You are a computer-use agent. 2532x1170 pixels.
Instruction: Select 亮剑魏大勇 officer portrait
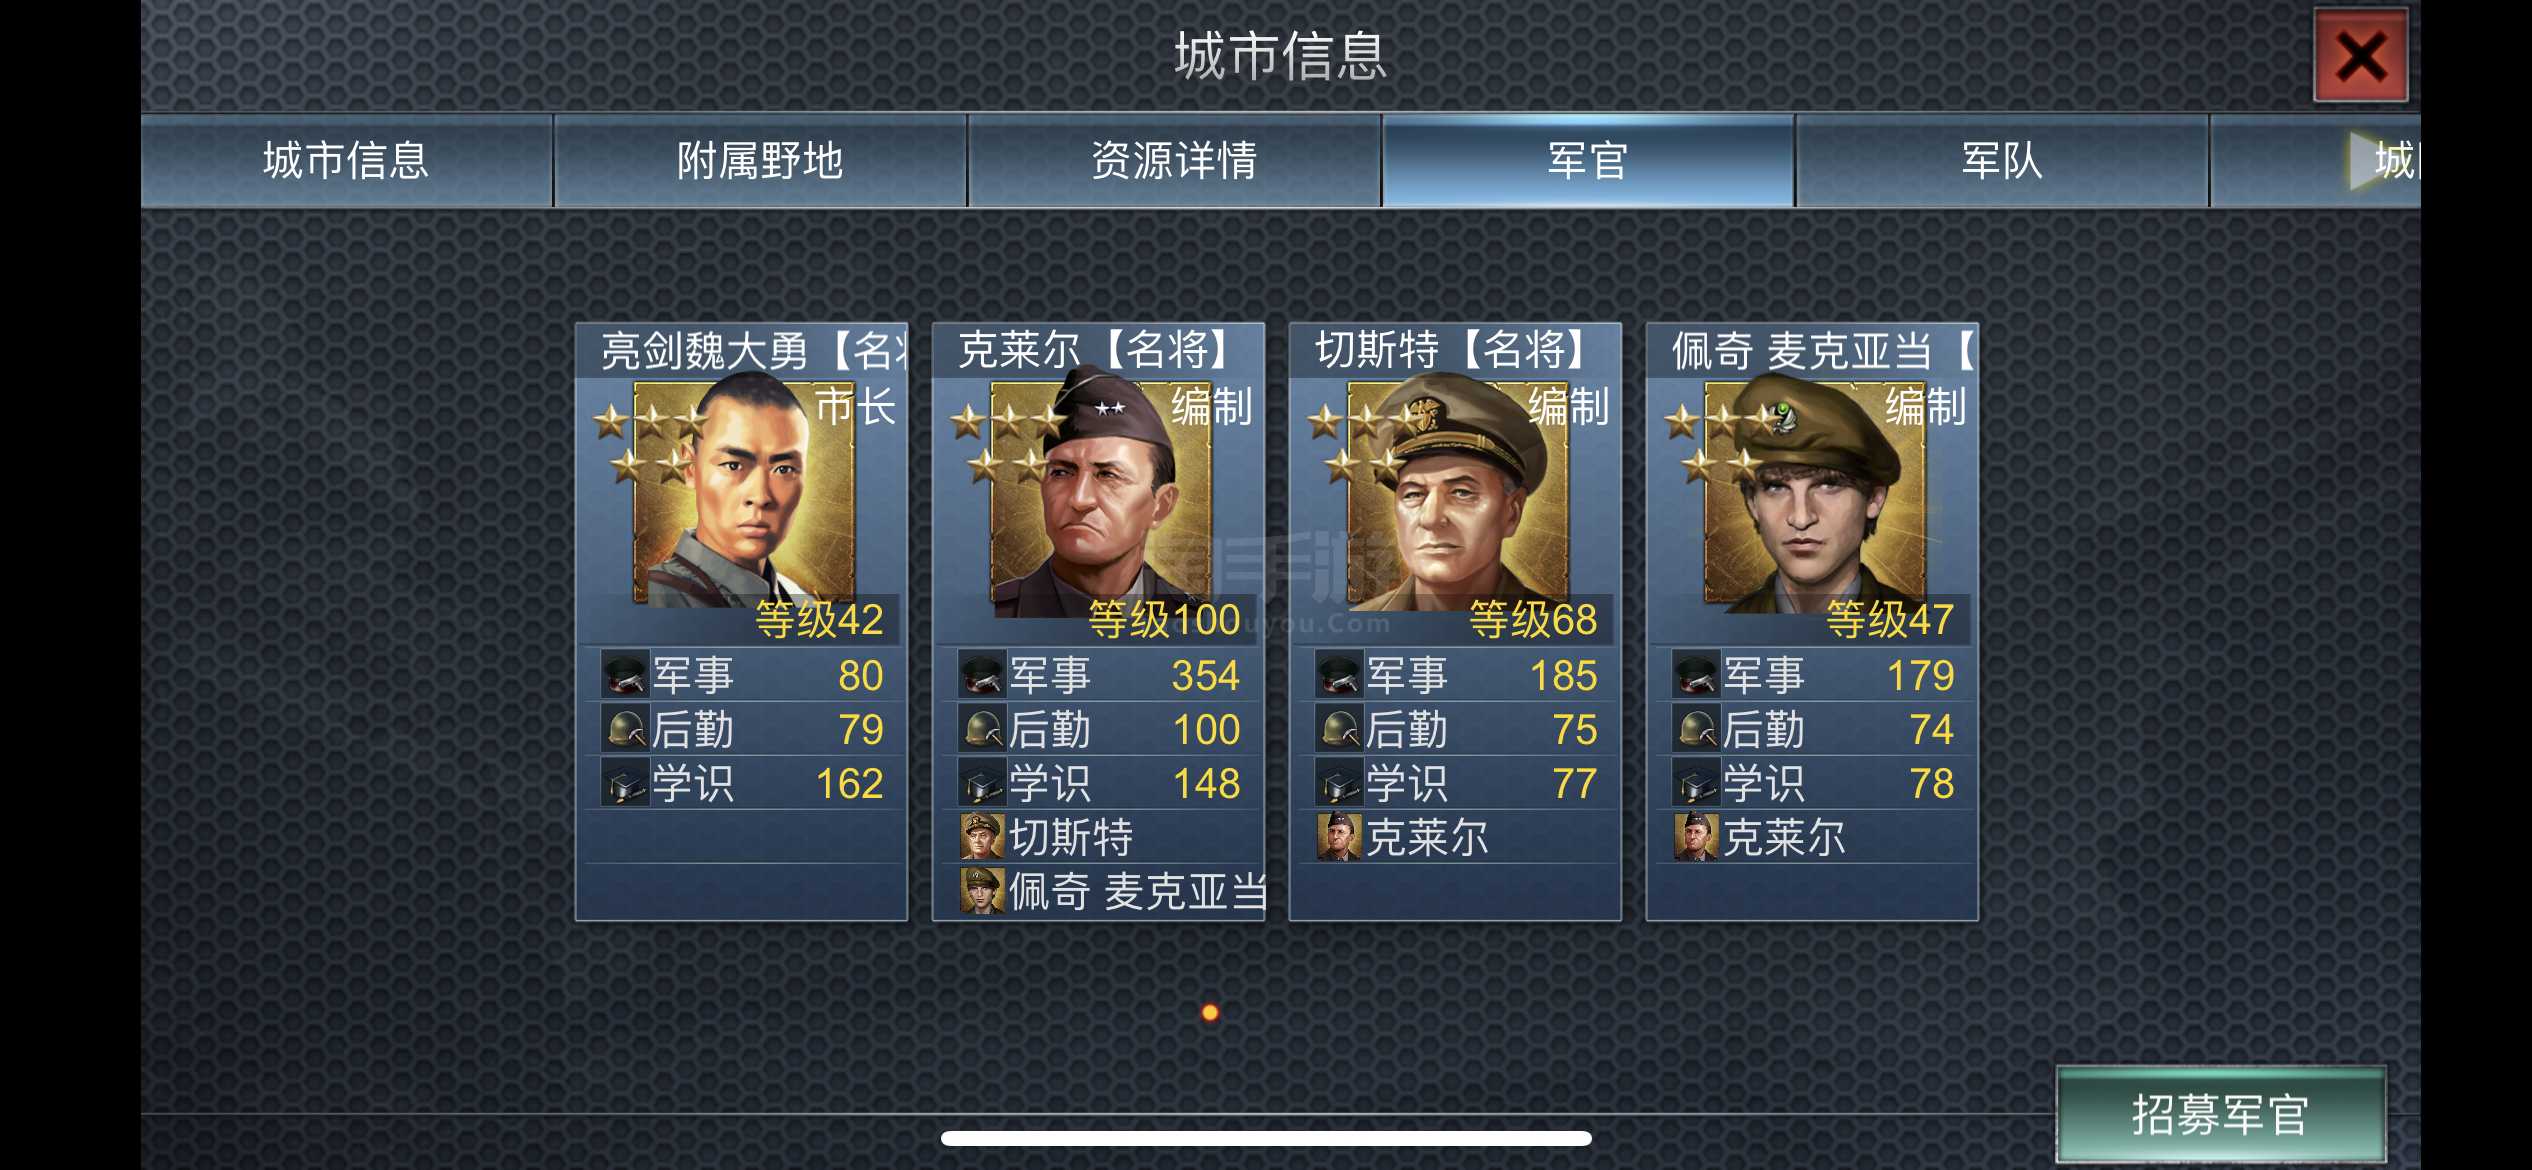pyautogui.click(x=744, y=493)
